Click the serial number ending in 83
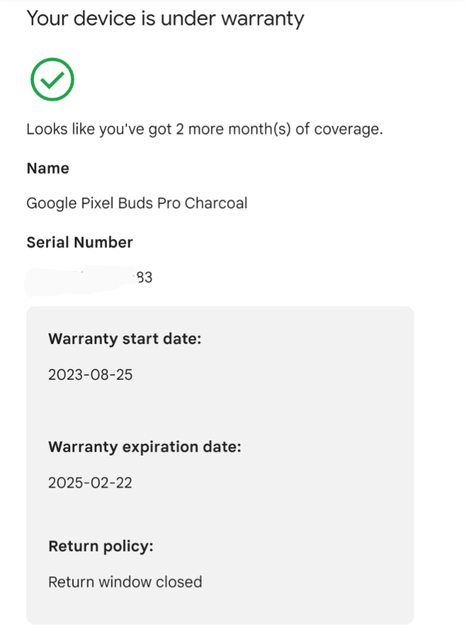 point(89,278)
